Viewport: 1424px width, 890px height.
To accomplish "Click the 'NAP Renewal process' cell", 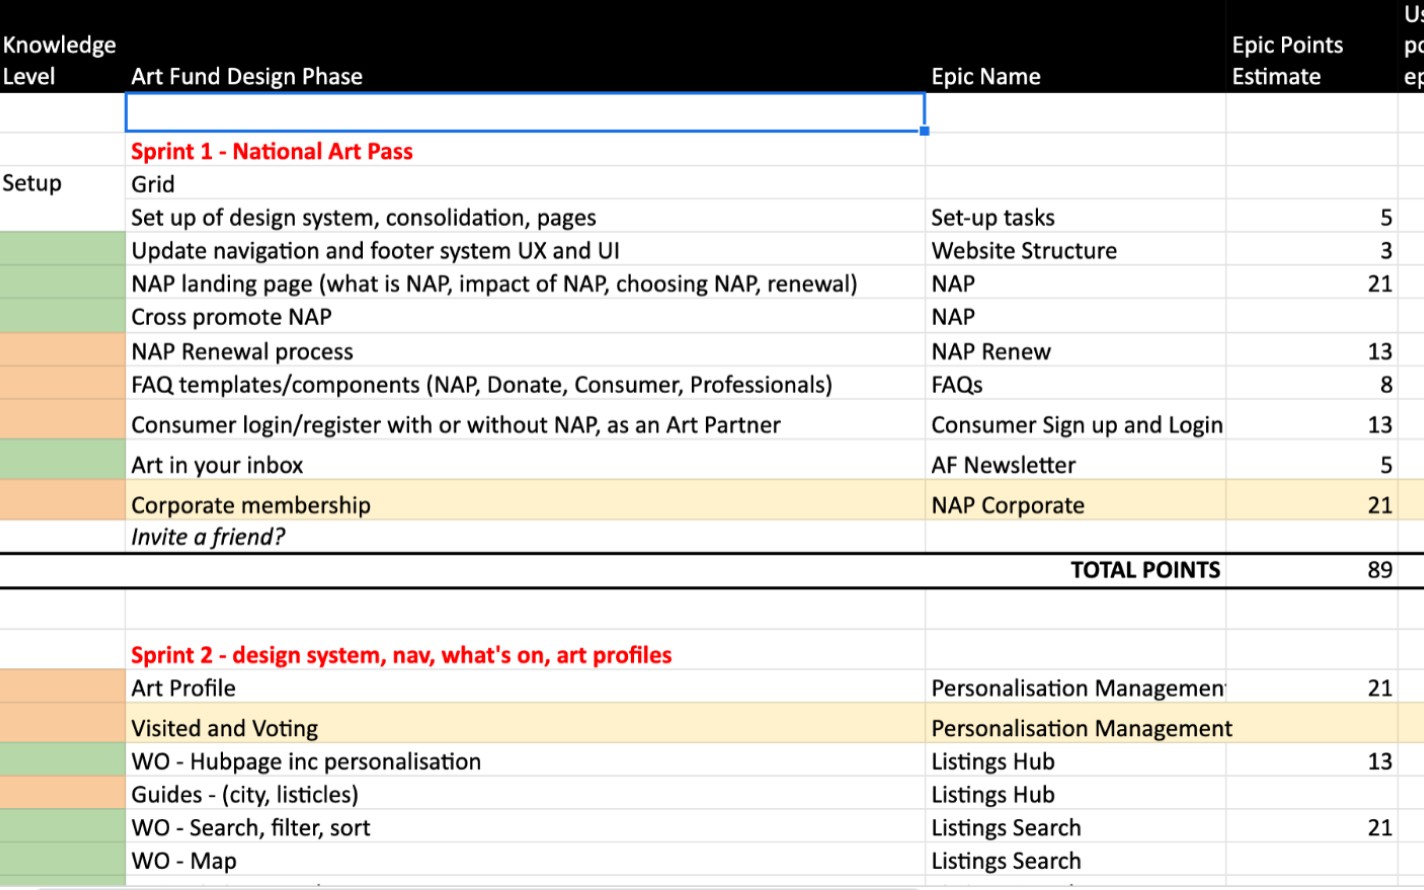I will tap(525, 351).
